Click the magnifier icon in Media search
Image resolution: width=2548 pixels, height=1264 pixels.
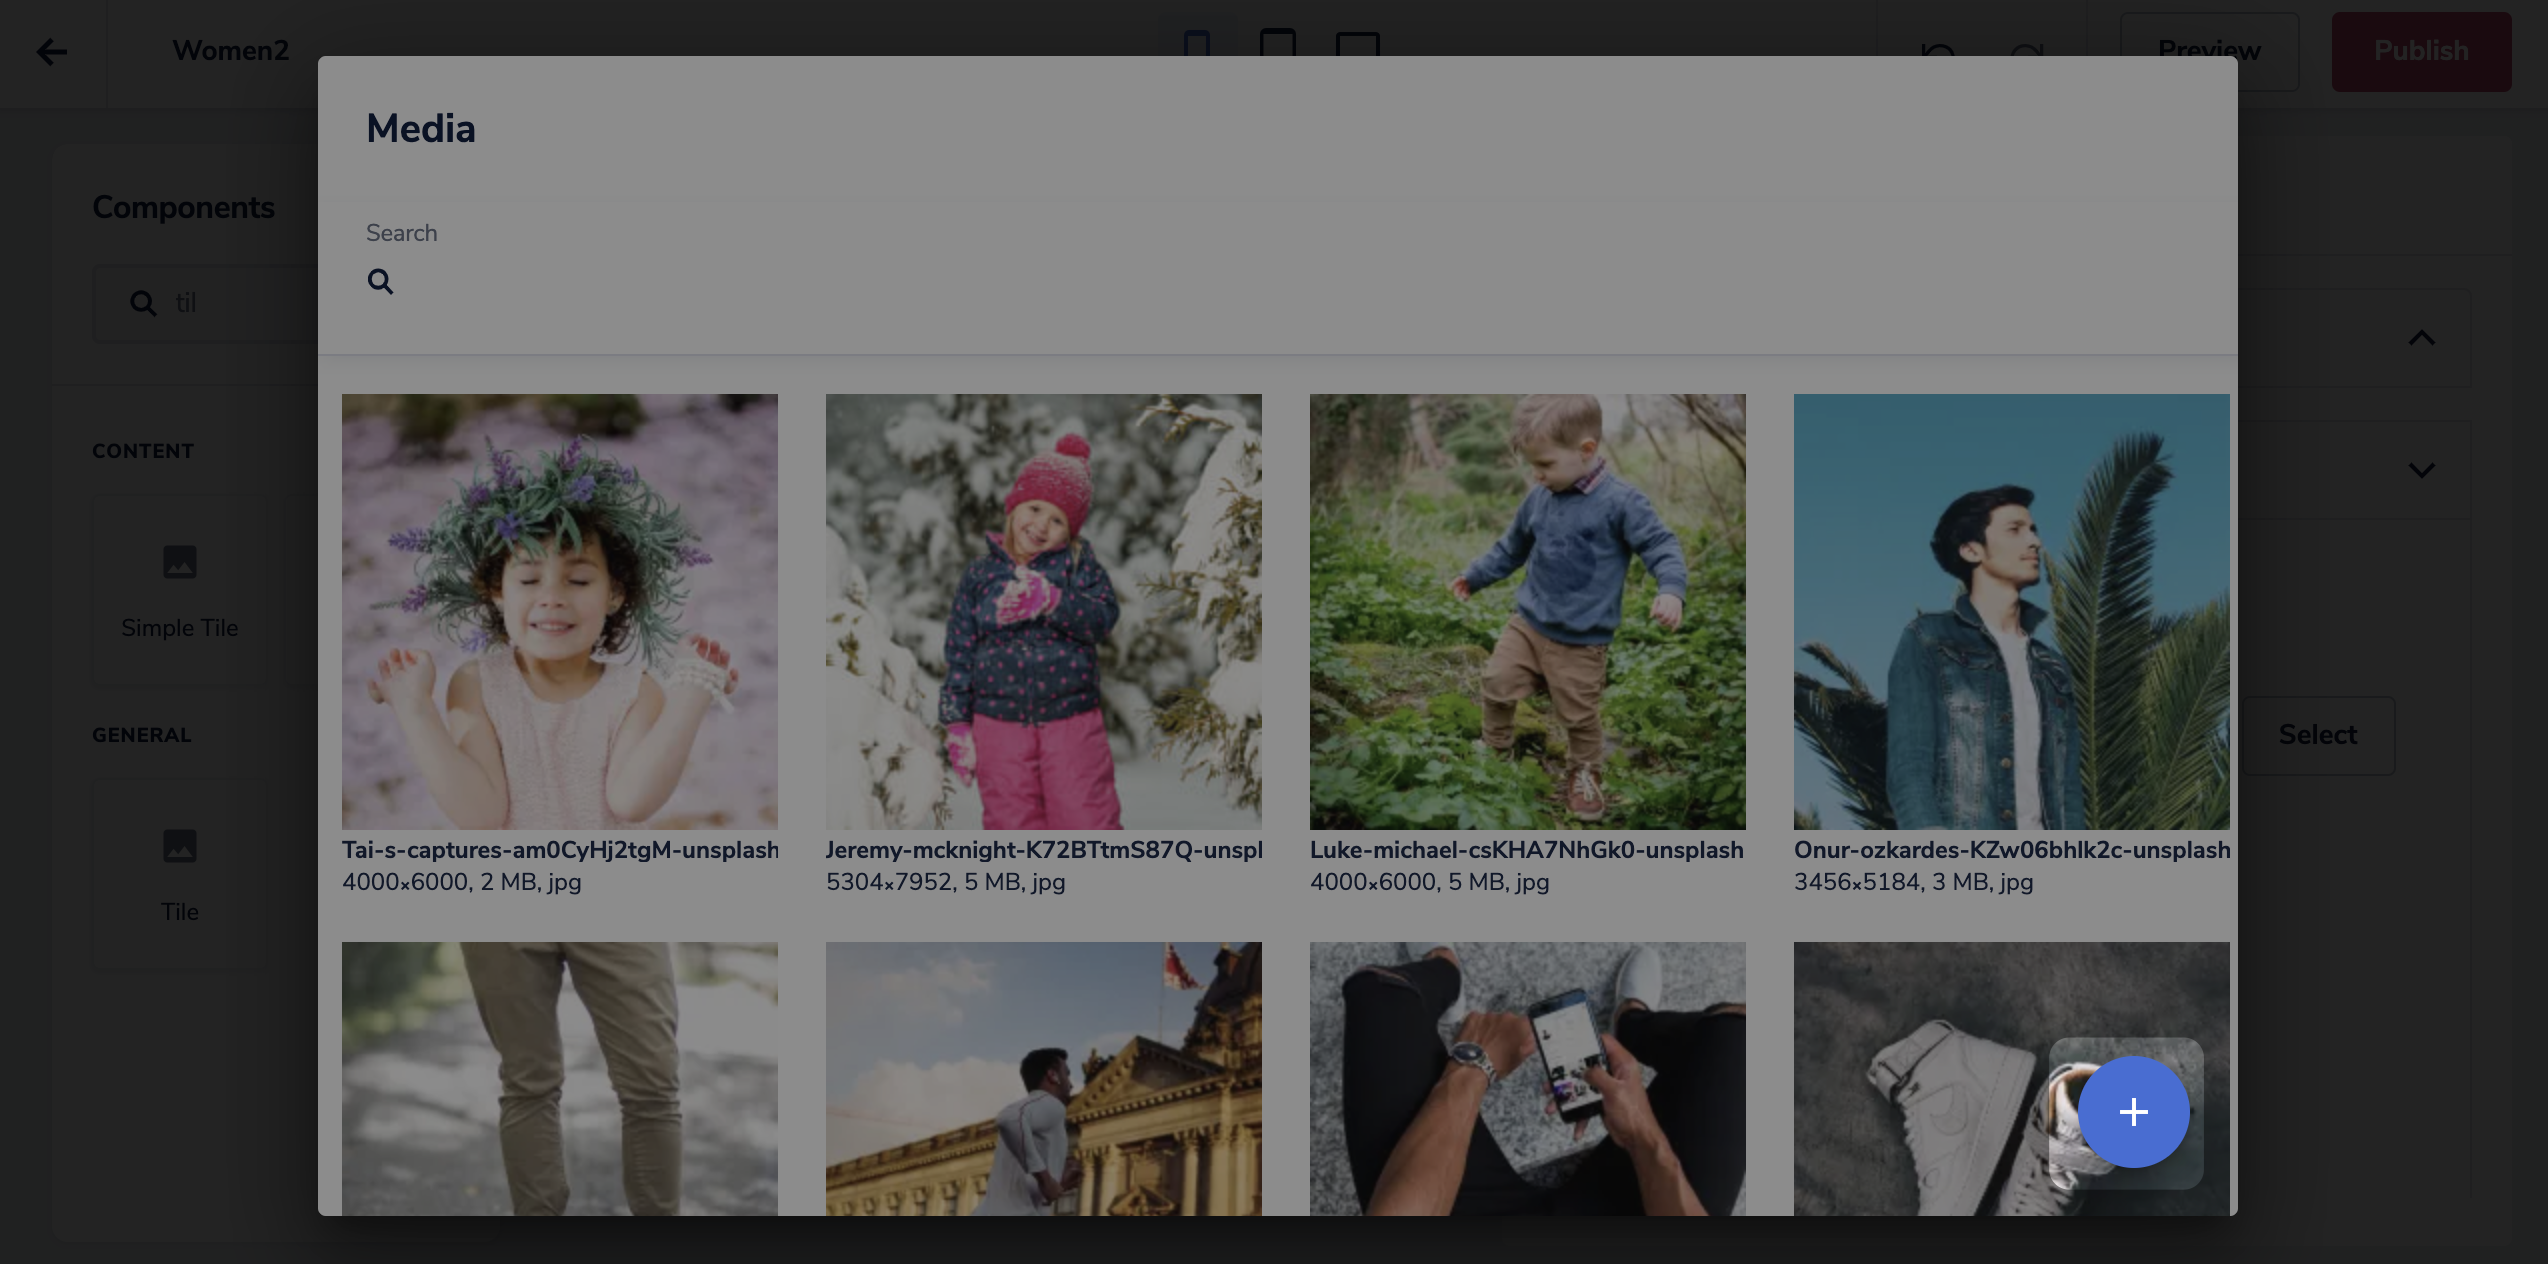pos(380,282)
